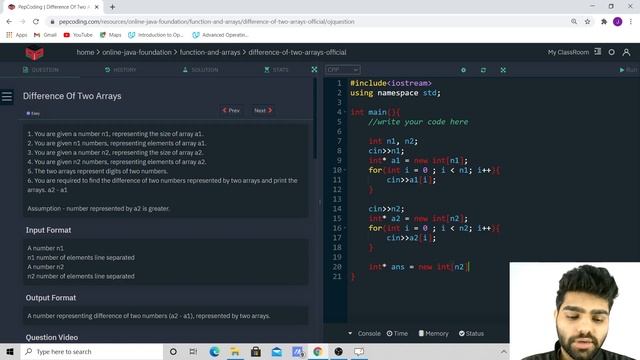Open File Explorer from taskbar
The image size is (640, 360).
point(235,351)
